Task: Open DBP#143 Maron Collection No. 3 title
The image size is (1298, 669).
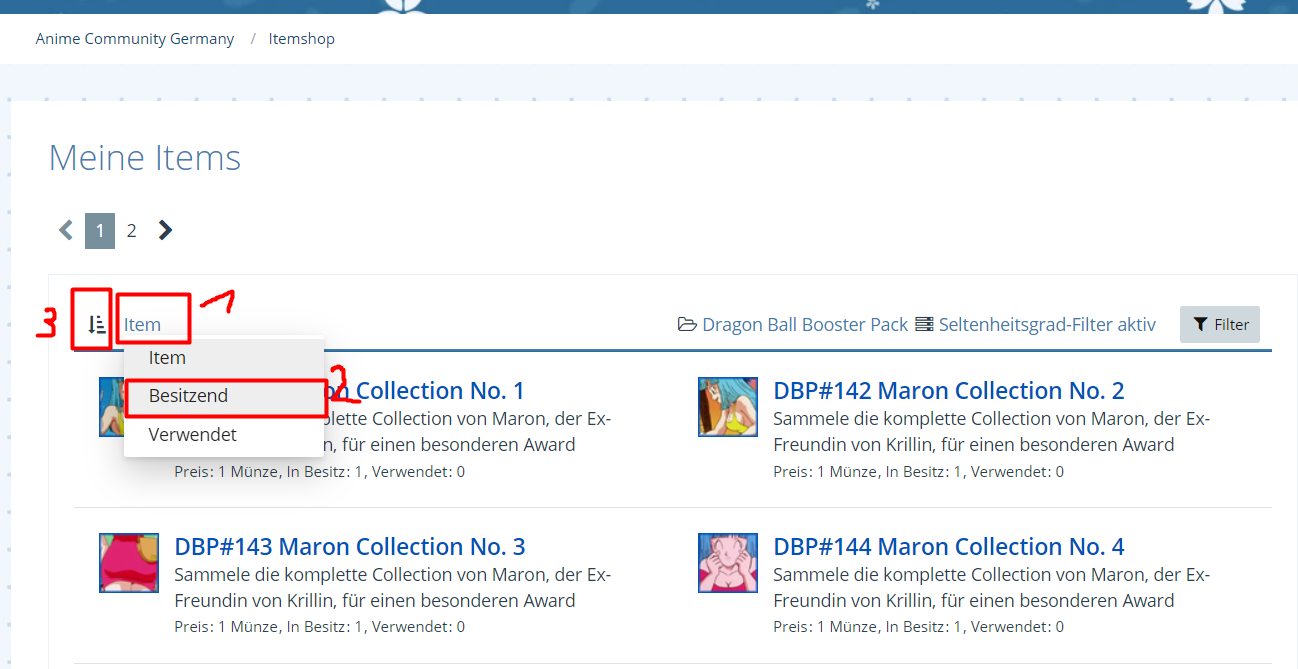Action: pos(349,547)
